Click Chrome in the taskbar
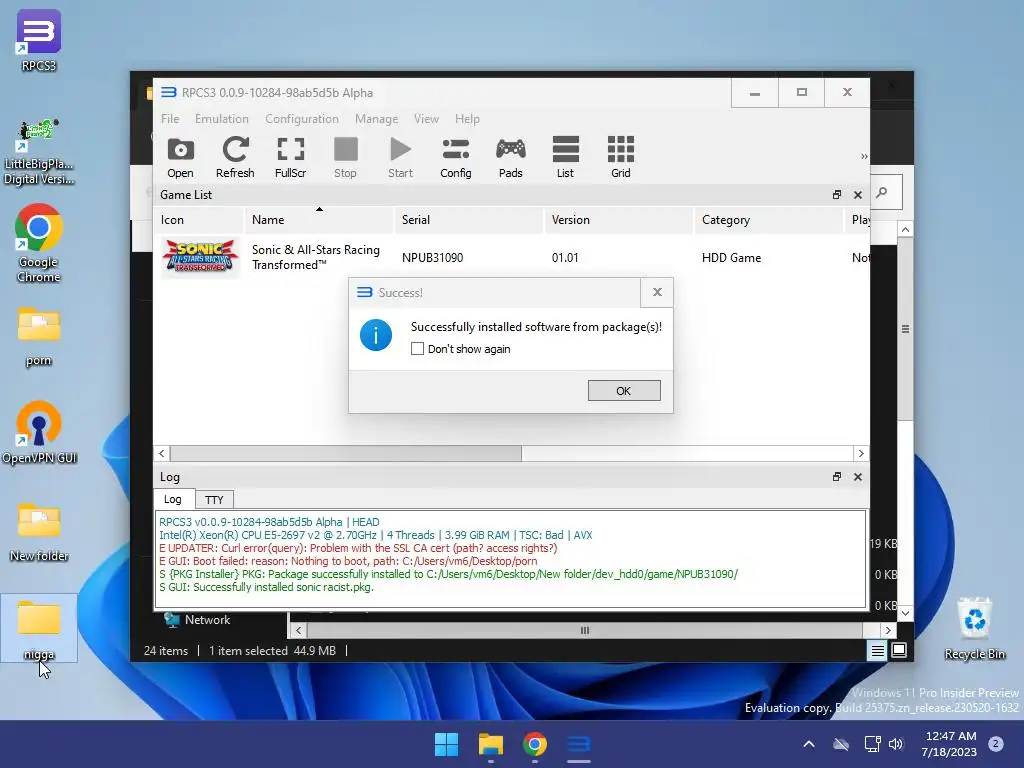Image resolution: width=1024 pixels, height=768 pixels. [x=535, y=744]
